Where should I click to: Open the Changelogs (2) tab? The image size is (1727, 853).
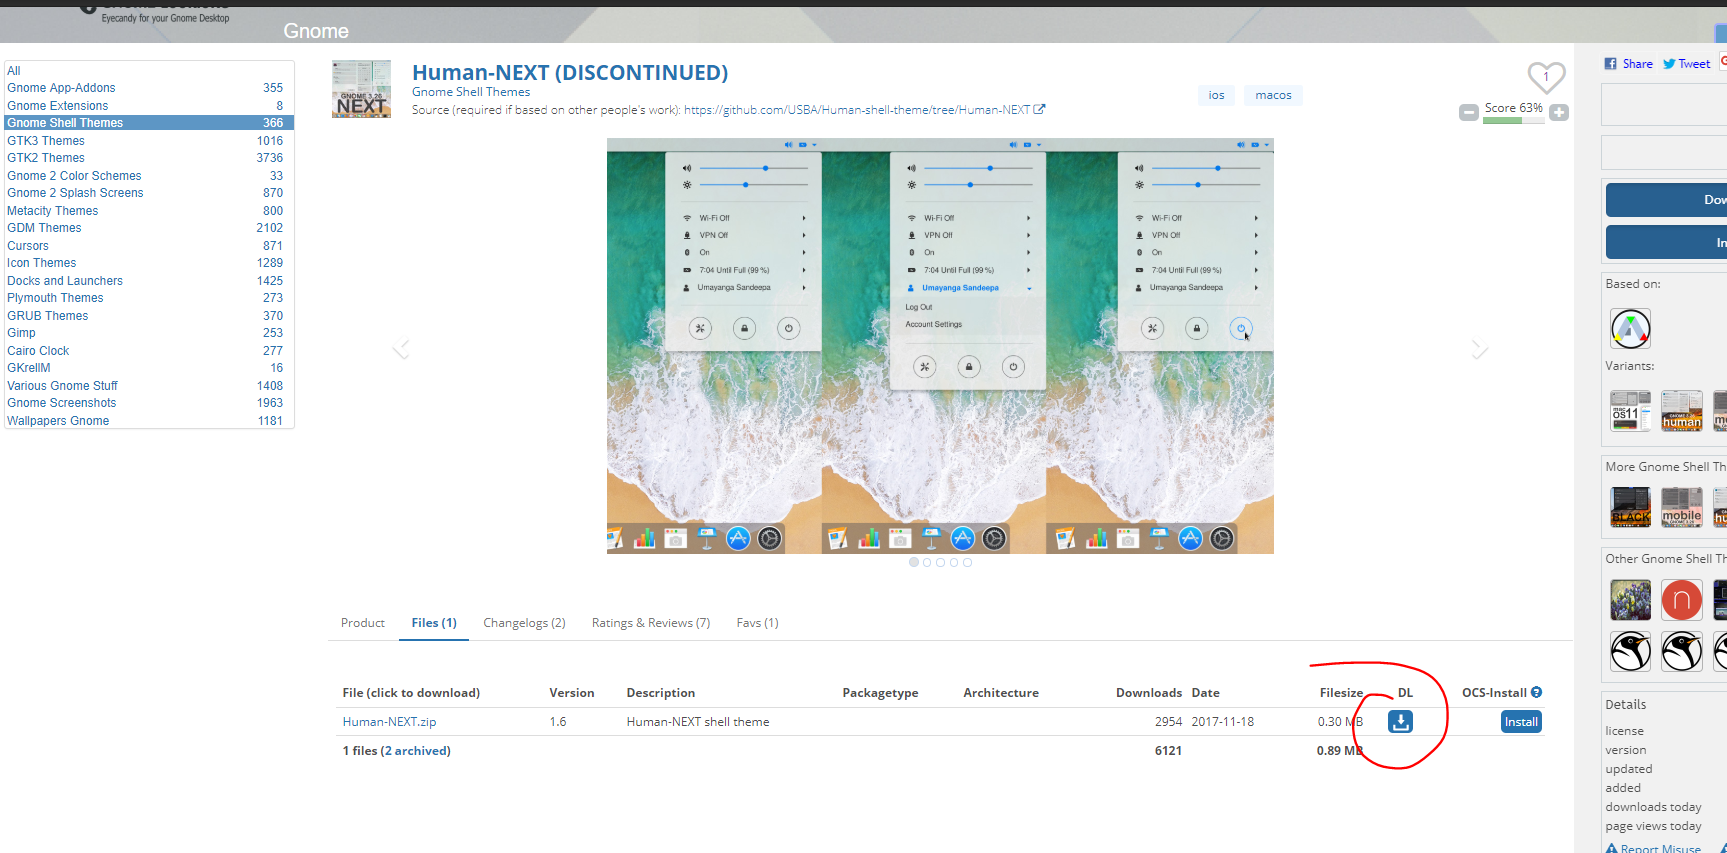pos(524,622)
